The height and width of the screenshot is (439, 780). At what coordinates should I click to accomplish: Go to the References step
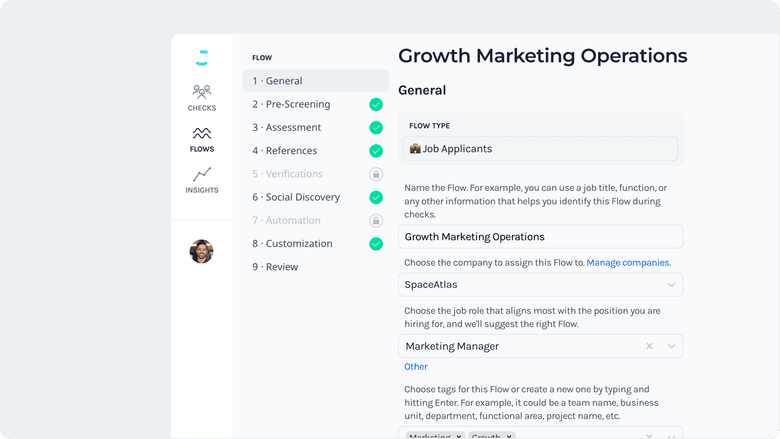pyautogui.click(x=285, y=151)
